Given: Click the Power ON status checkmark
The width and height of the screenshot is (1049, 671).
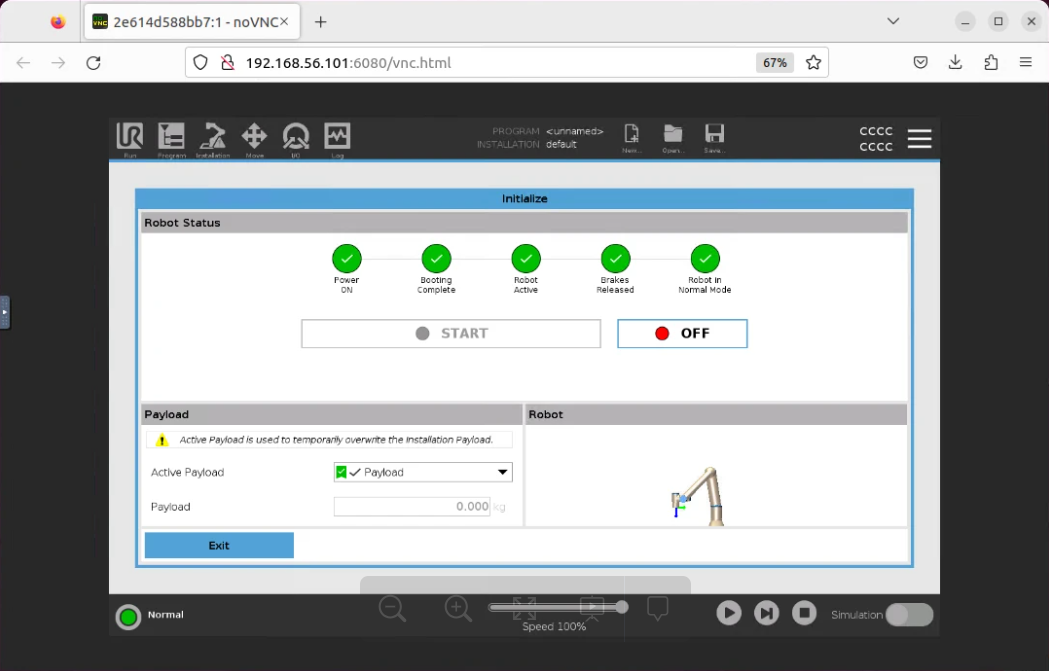Looking at the screenshot, I should tap(347, 258).
